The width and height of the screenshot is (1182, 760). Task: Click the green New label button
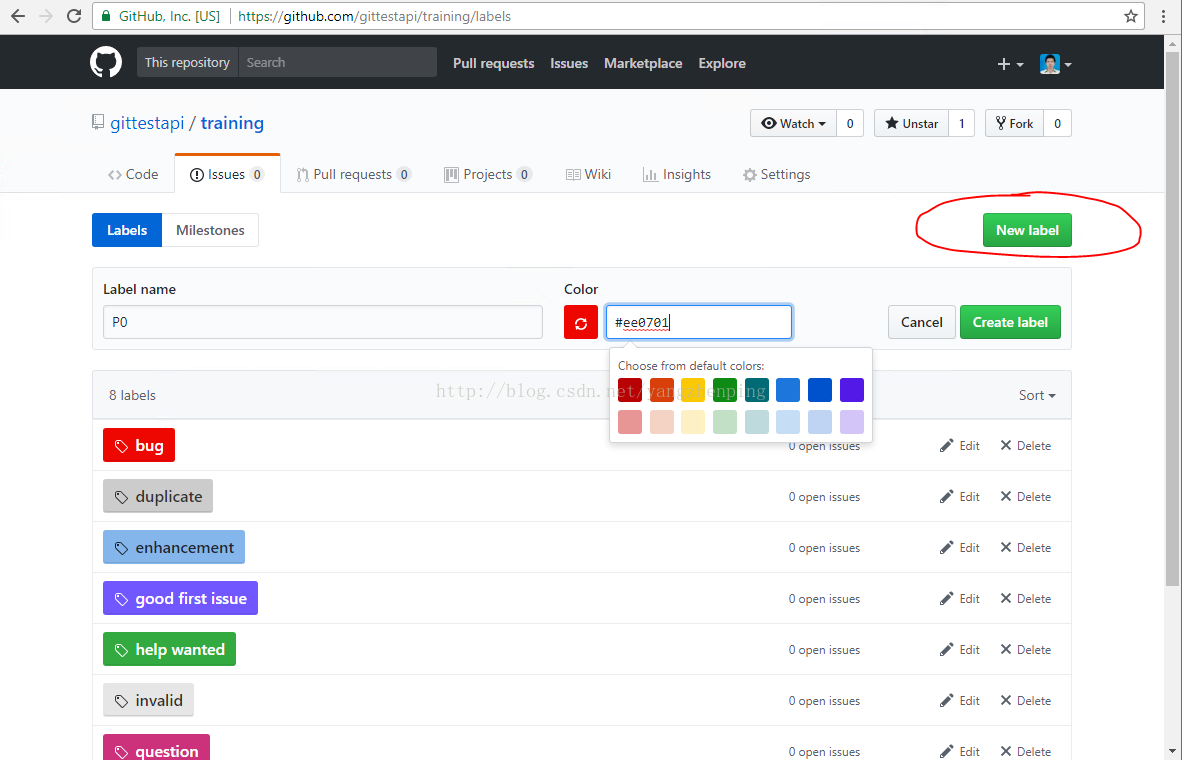click(x=1027, y=230)
